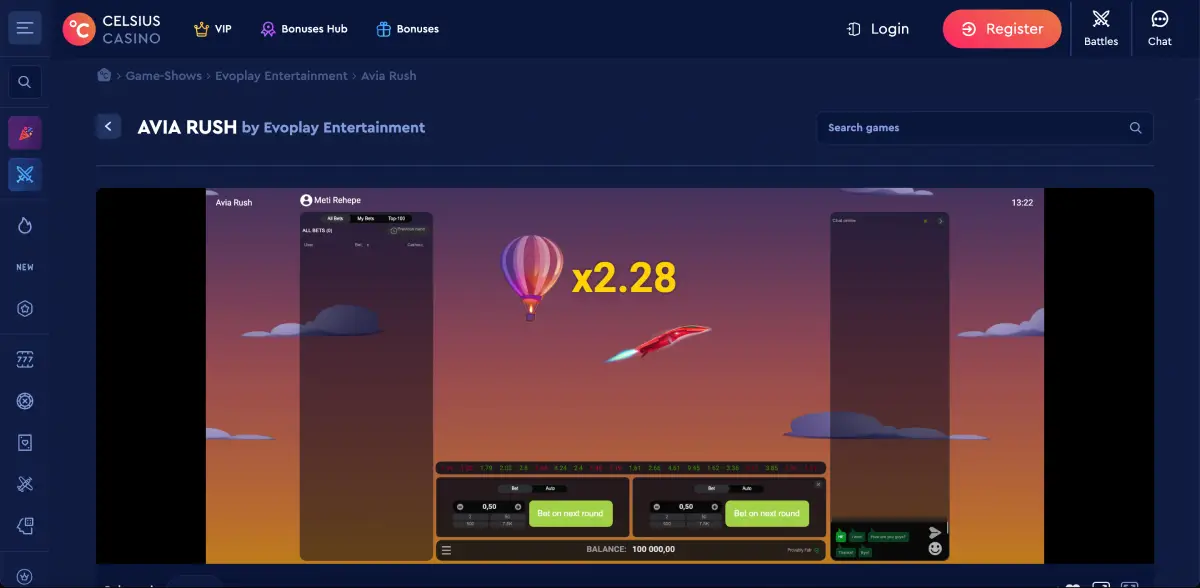Click the 9.45 multiplier in history bar
The height and width of the screenshot is (588, 1200).
[x=694, y=468]
